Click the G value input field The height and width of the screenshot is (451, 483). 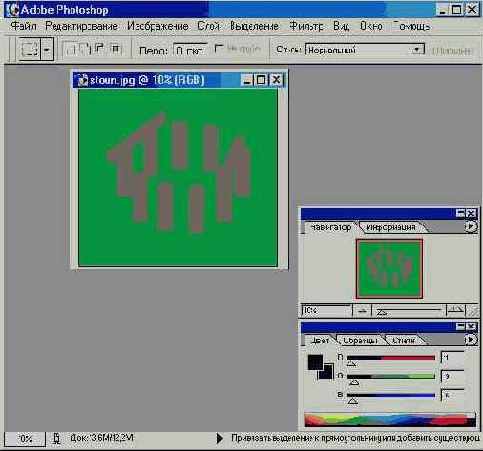452,376
